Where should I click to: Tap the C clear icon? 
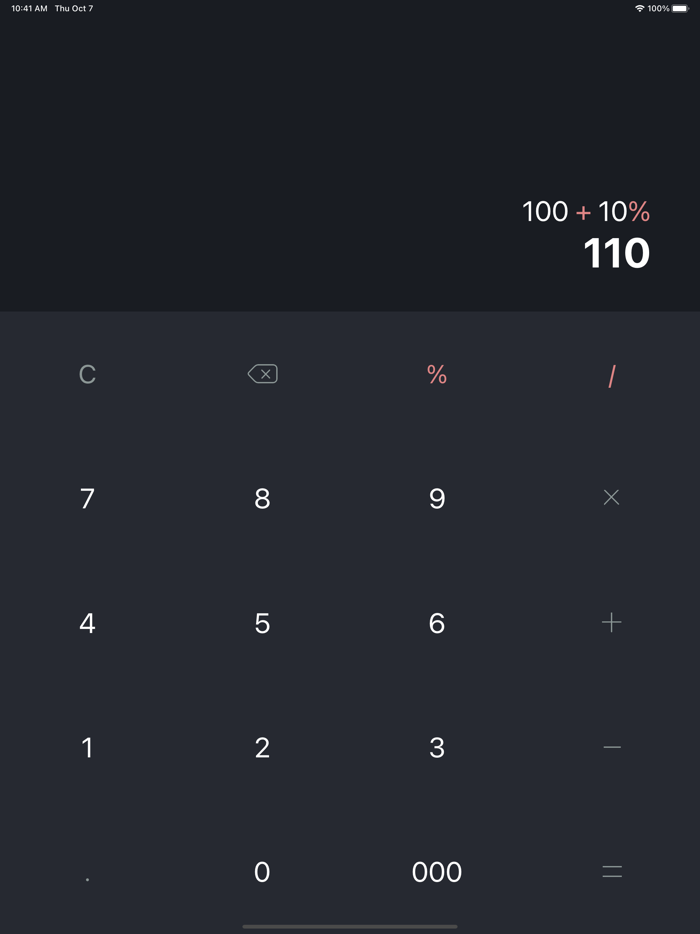(87, 373)
